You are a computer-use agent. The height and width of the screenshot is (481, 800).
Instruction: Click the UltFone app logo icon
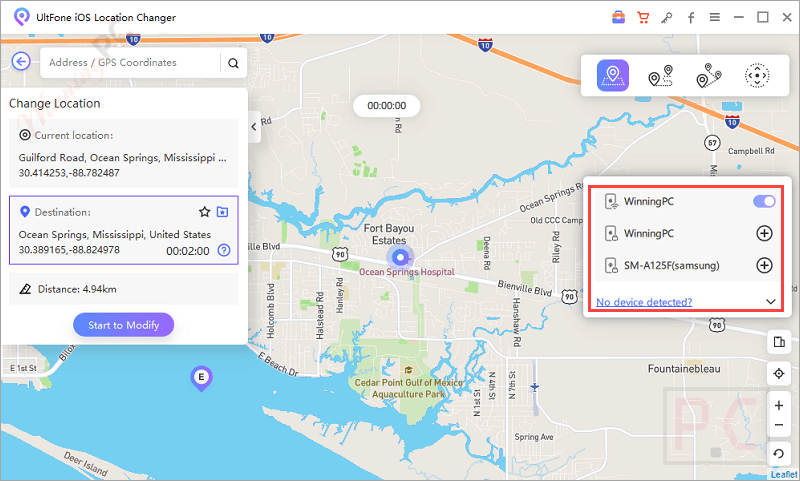[21, 17]
